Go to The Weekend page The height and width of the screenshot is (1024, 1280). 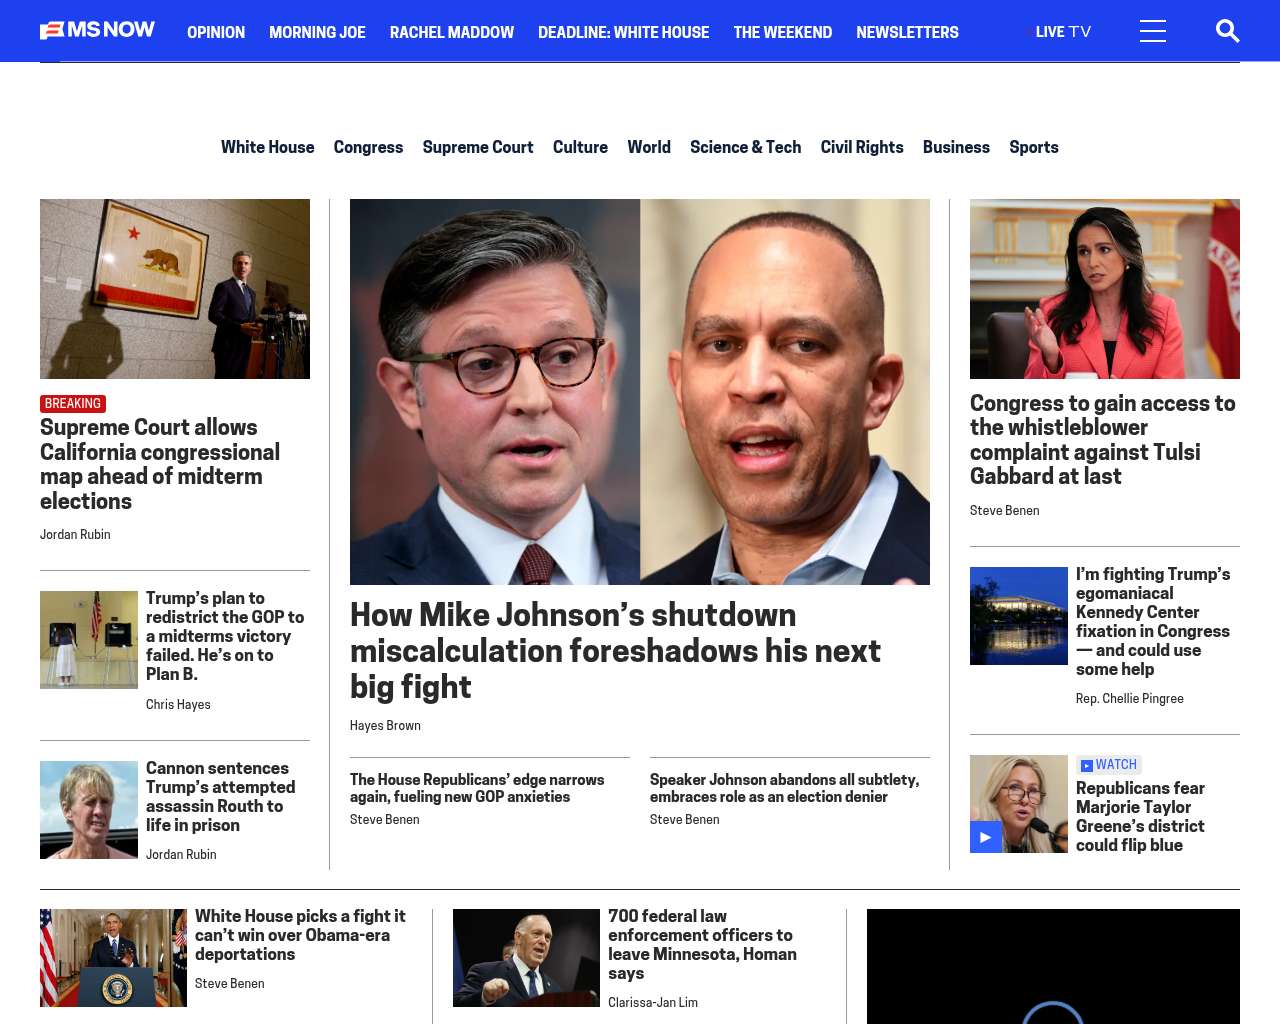click(782, 32)
